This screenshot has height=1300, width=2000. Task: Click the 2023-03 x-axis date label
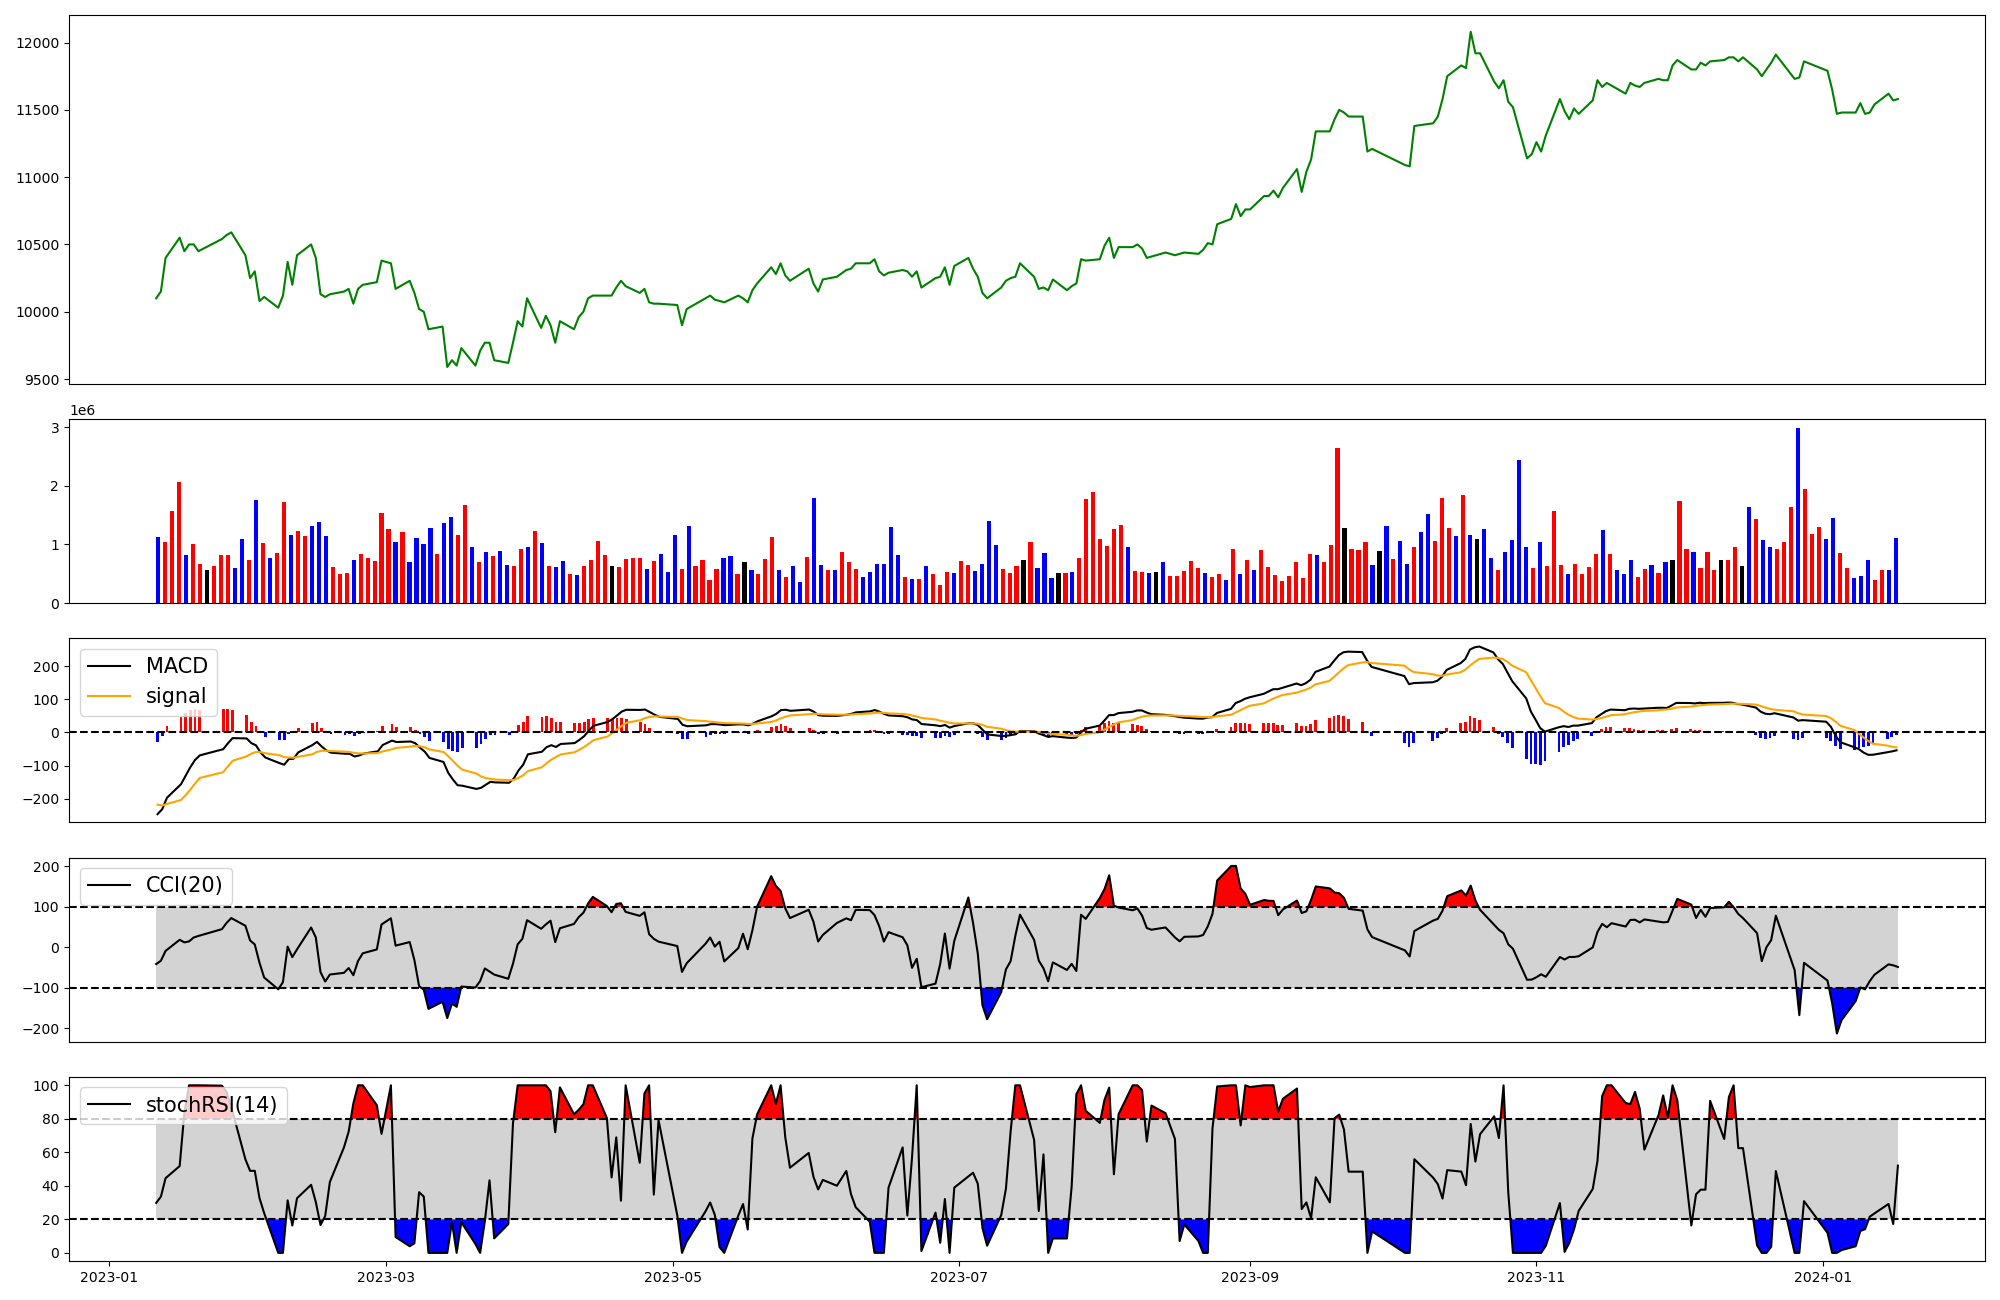pos(386,1277)
